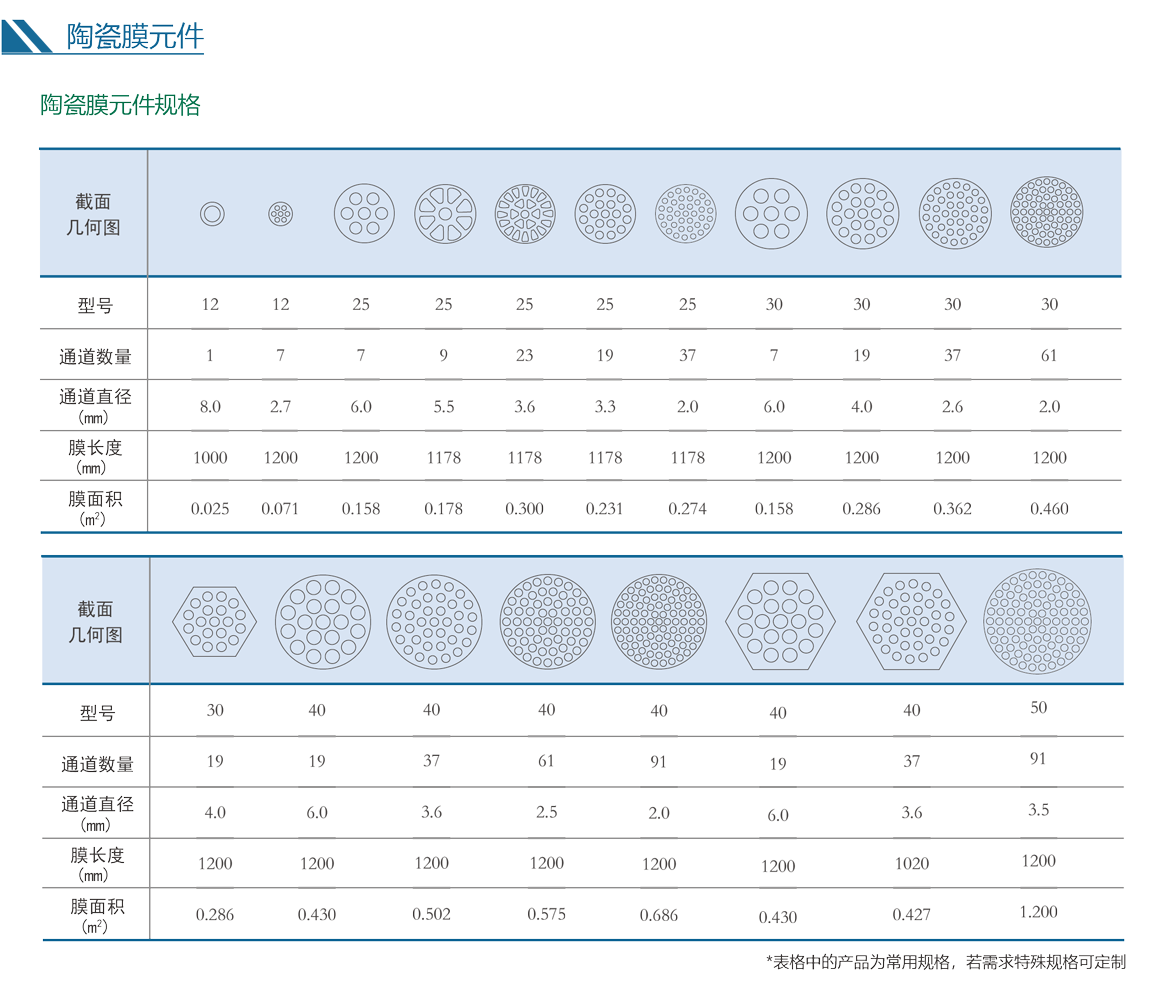This screenshot has width=1160, height=988.
Task: Select the 陶瓷膜元件规格 green heading
Action: pos(120,105)
